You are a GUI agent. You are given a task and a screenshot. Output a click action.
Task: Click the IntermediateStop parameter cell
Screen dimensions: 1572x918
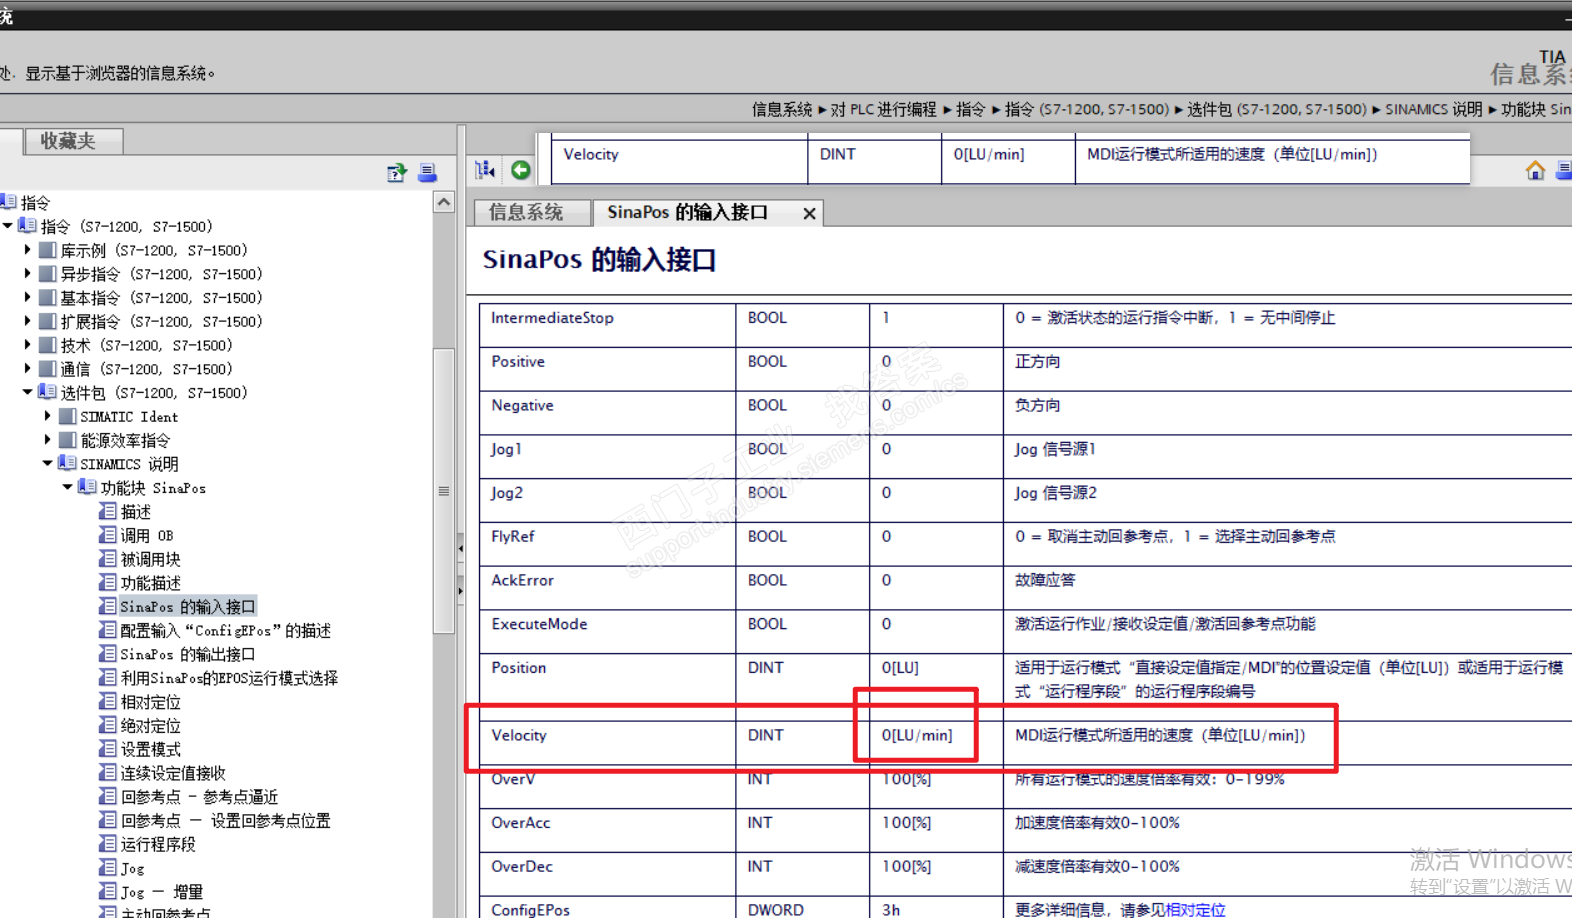[x=607, y=325]
